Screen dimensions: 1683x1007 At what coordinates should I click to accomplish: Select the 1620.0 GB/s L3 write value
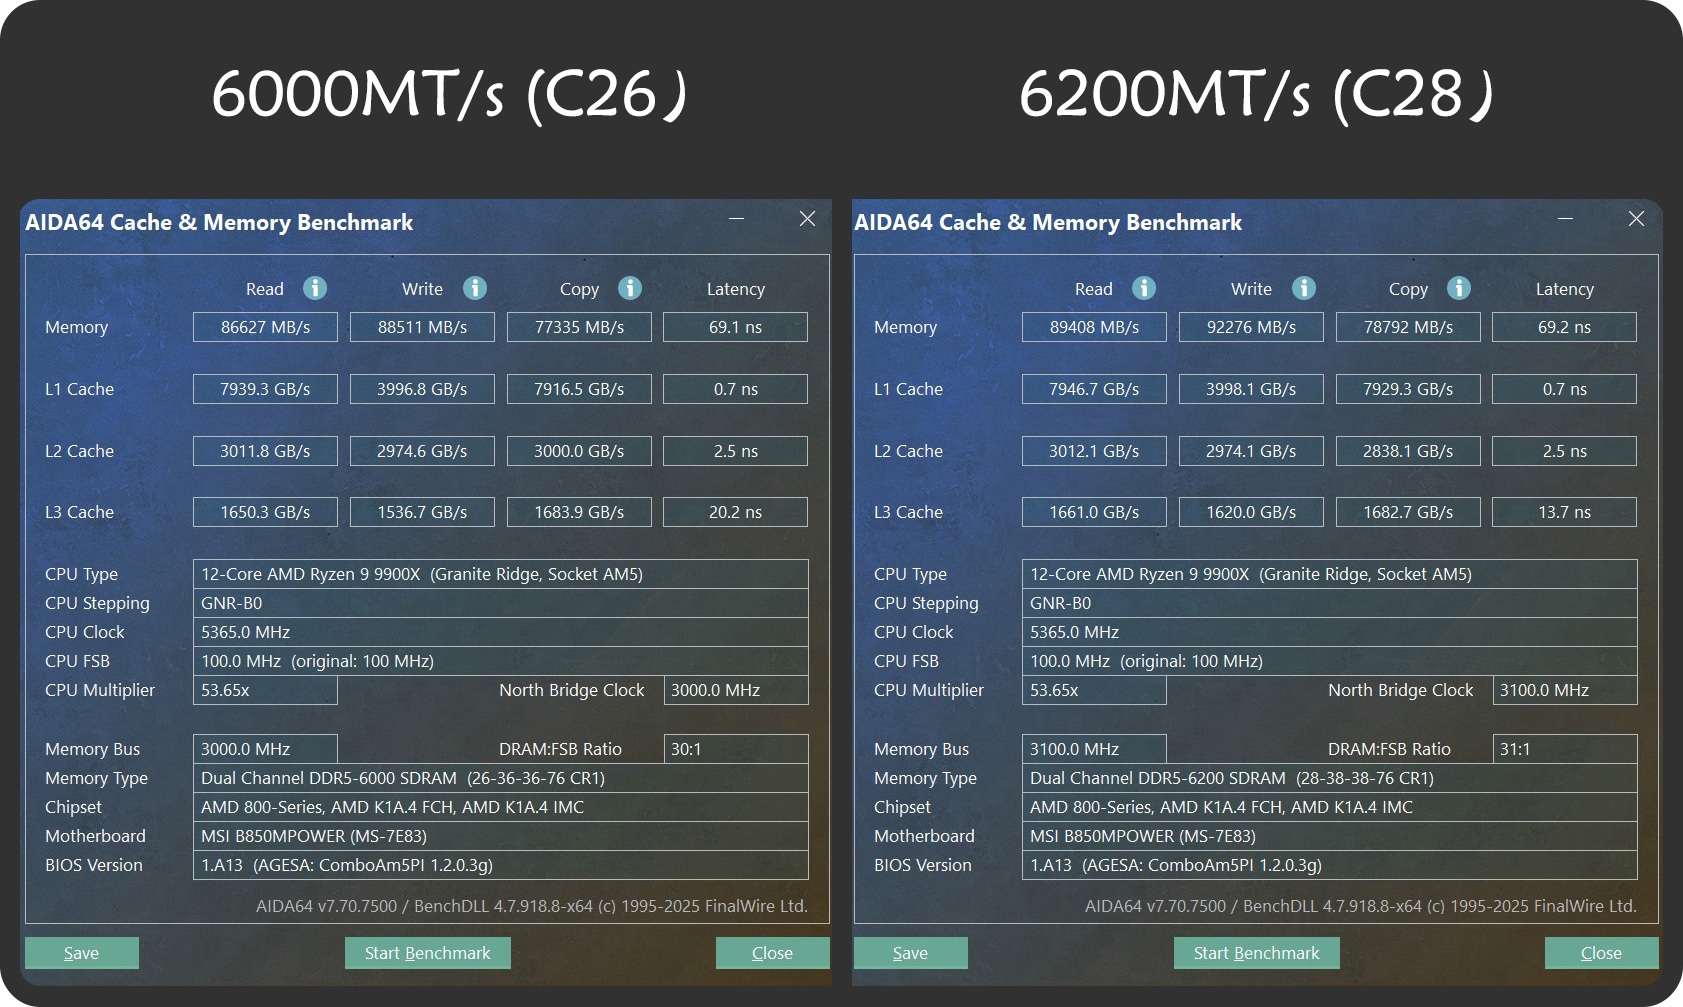coord(1251,512)
